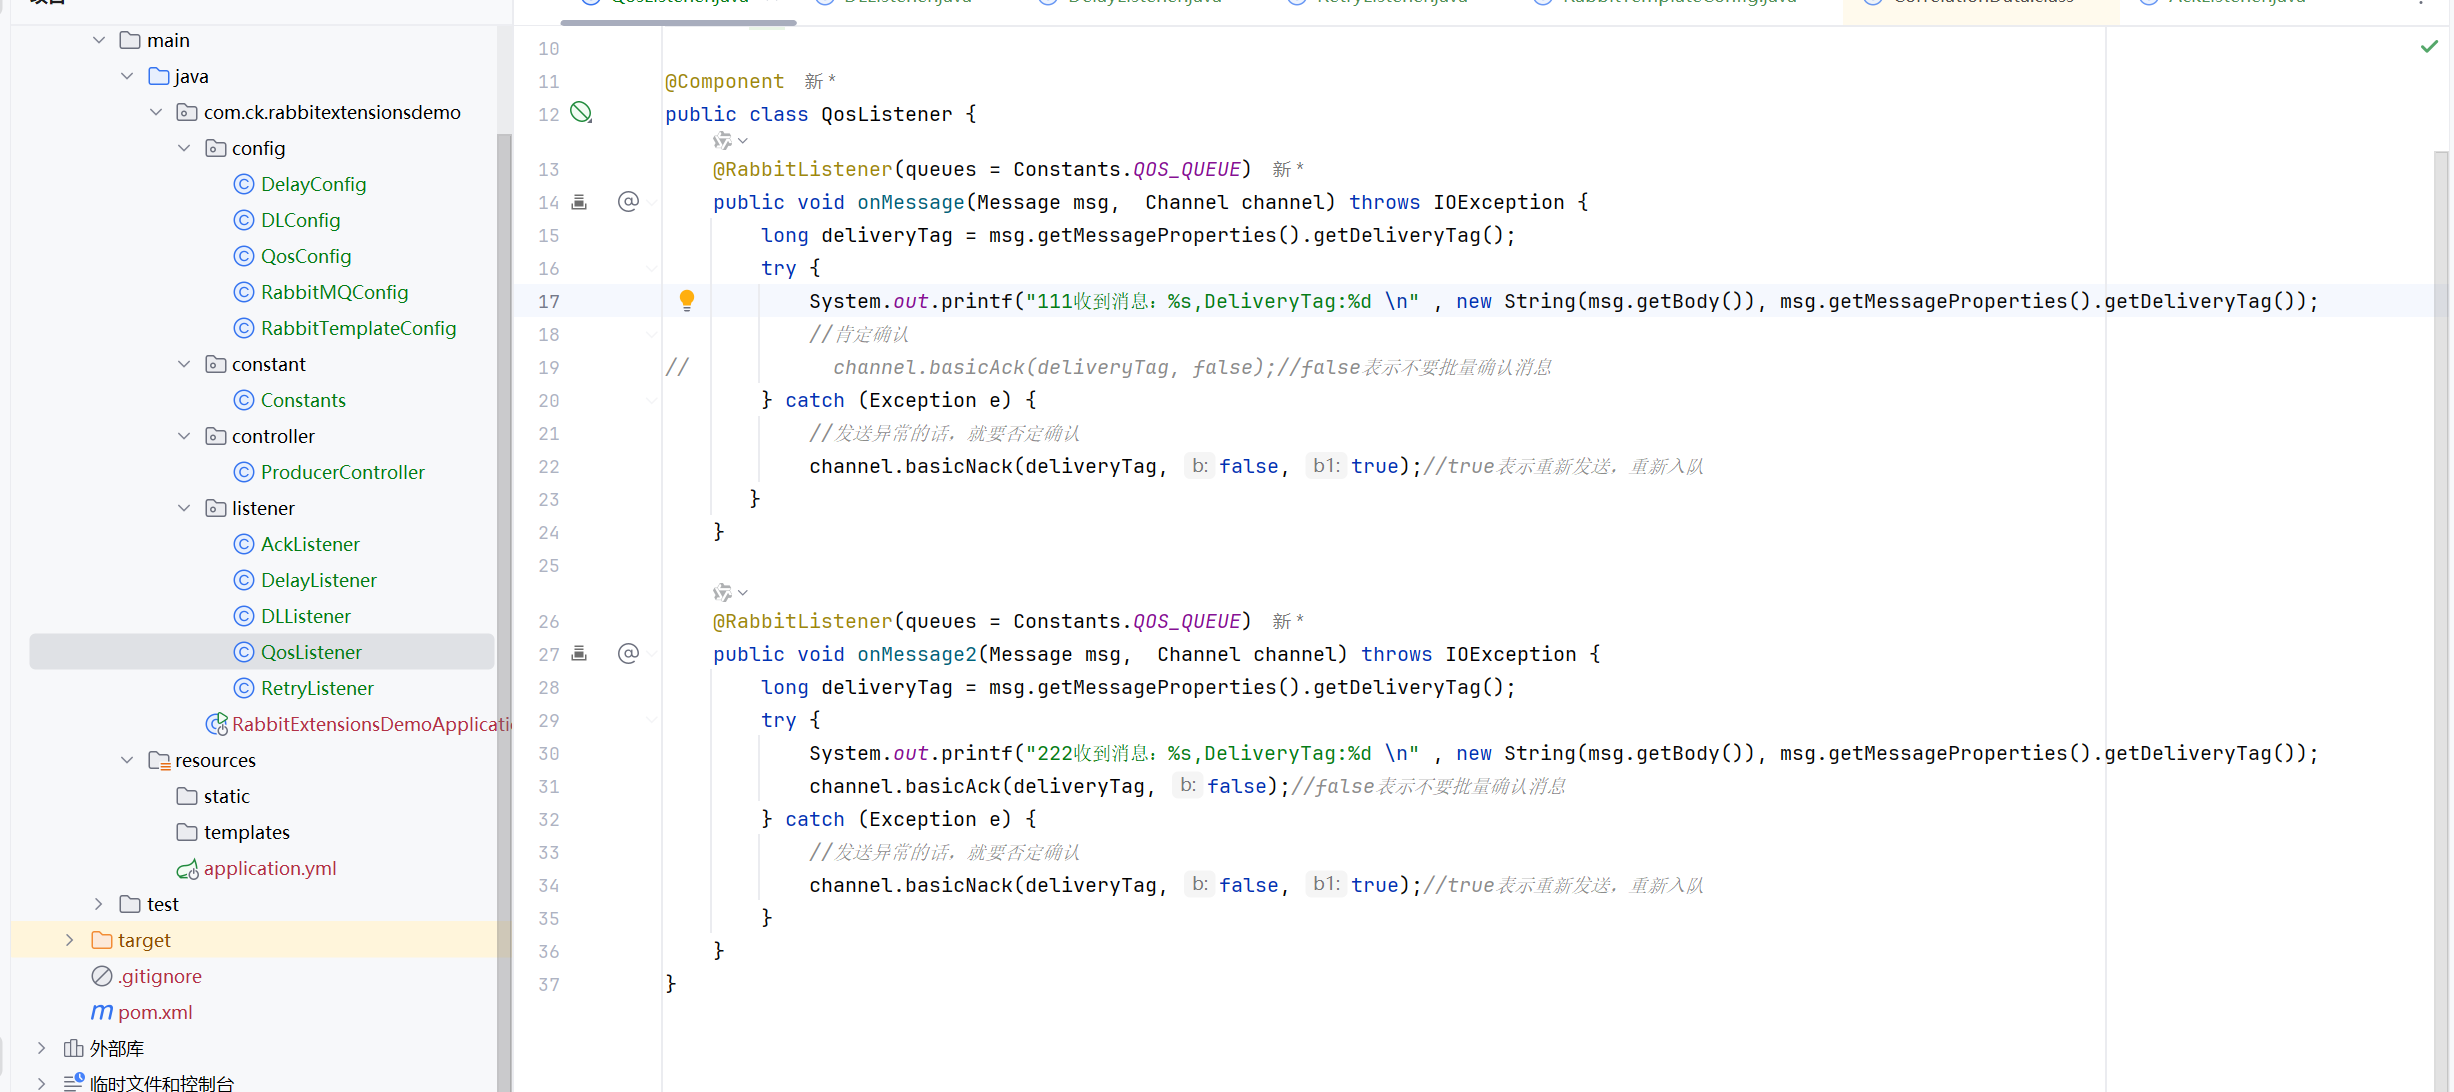Click the listener gutter icon next to line 14

tap(579, 202)
